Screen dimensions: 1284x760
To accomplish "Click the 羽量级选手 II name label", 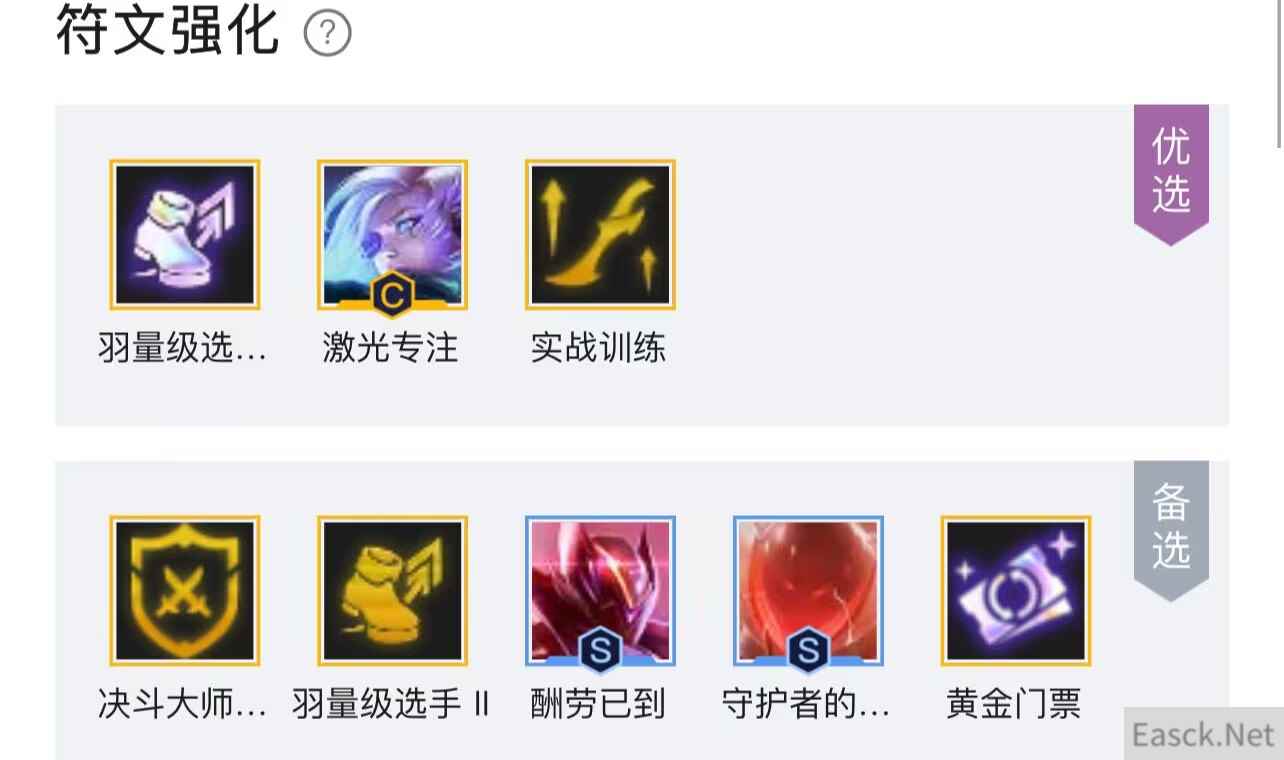I will pos(391,704).
